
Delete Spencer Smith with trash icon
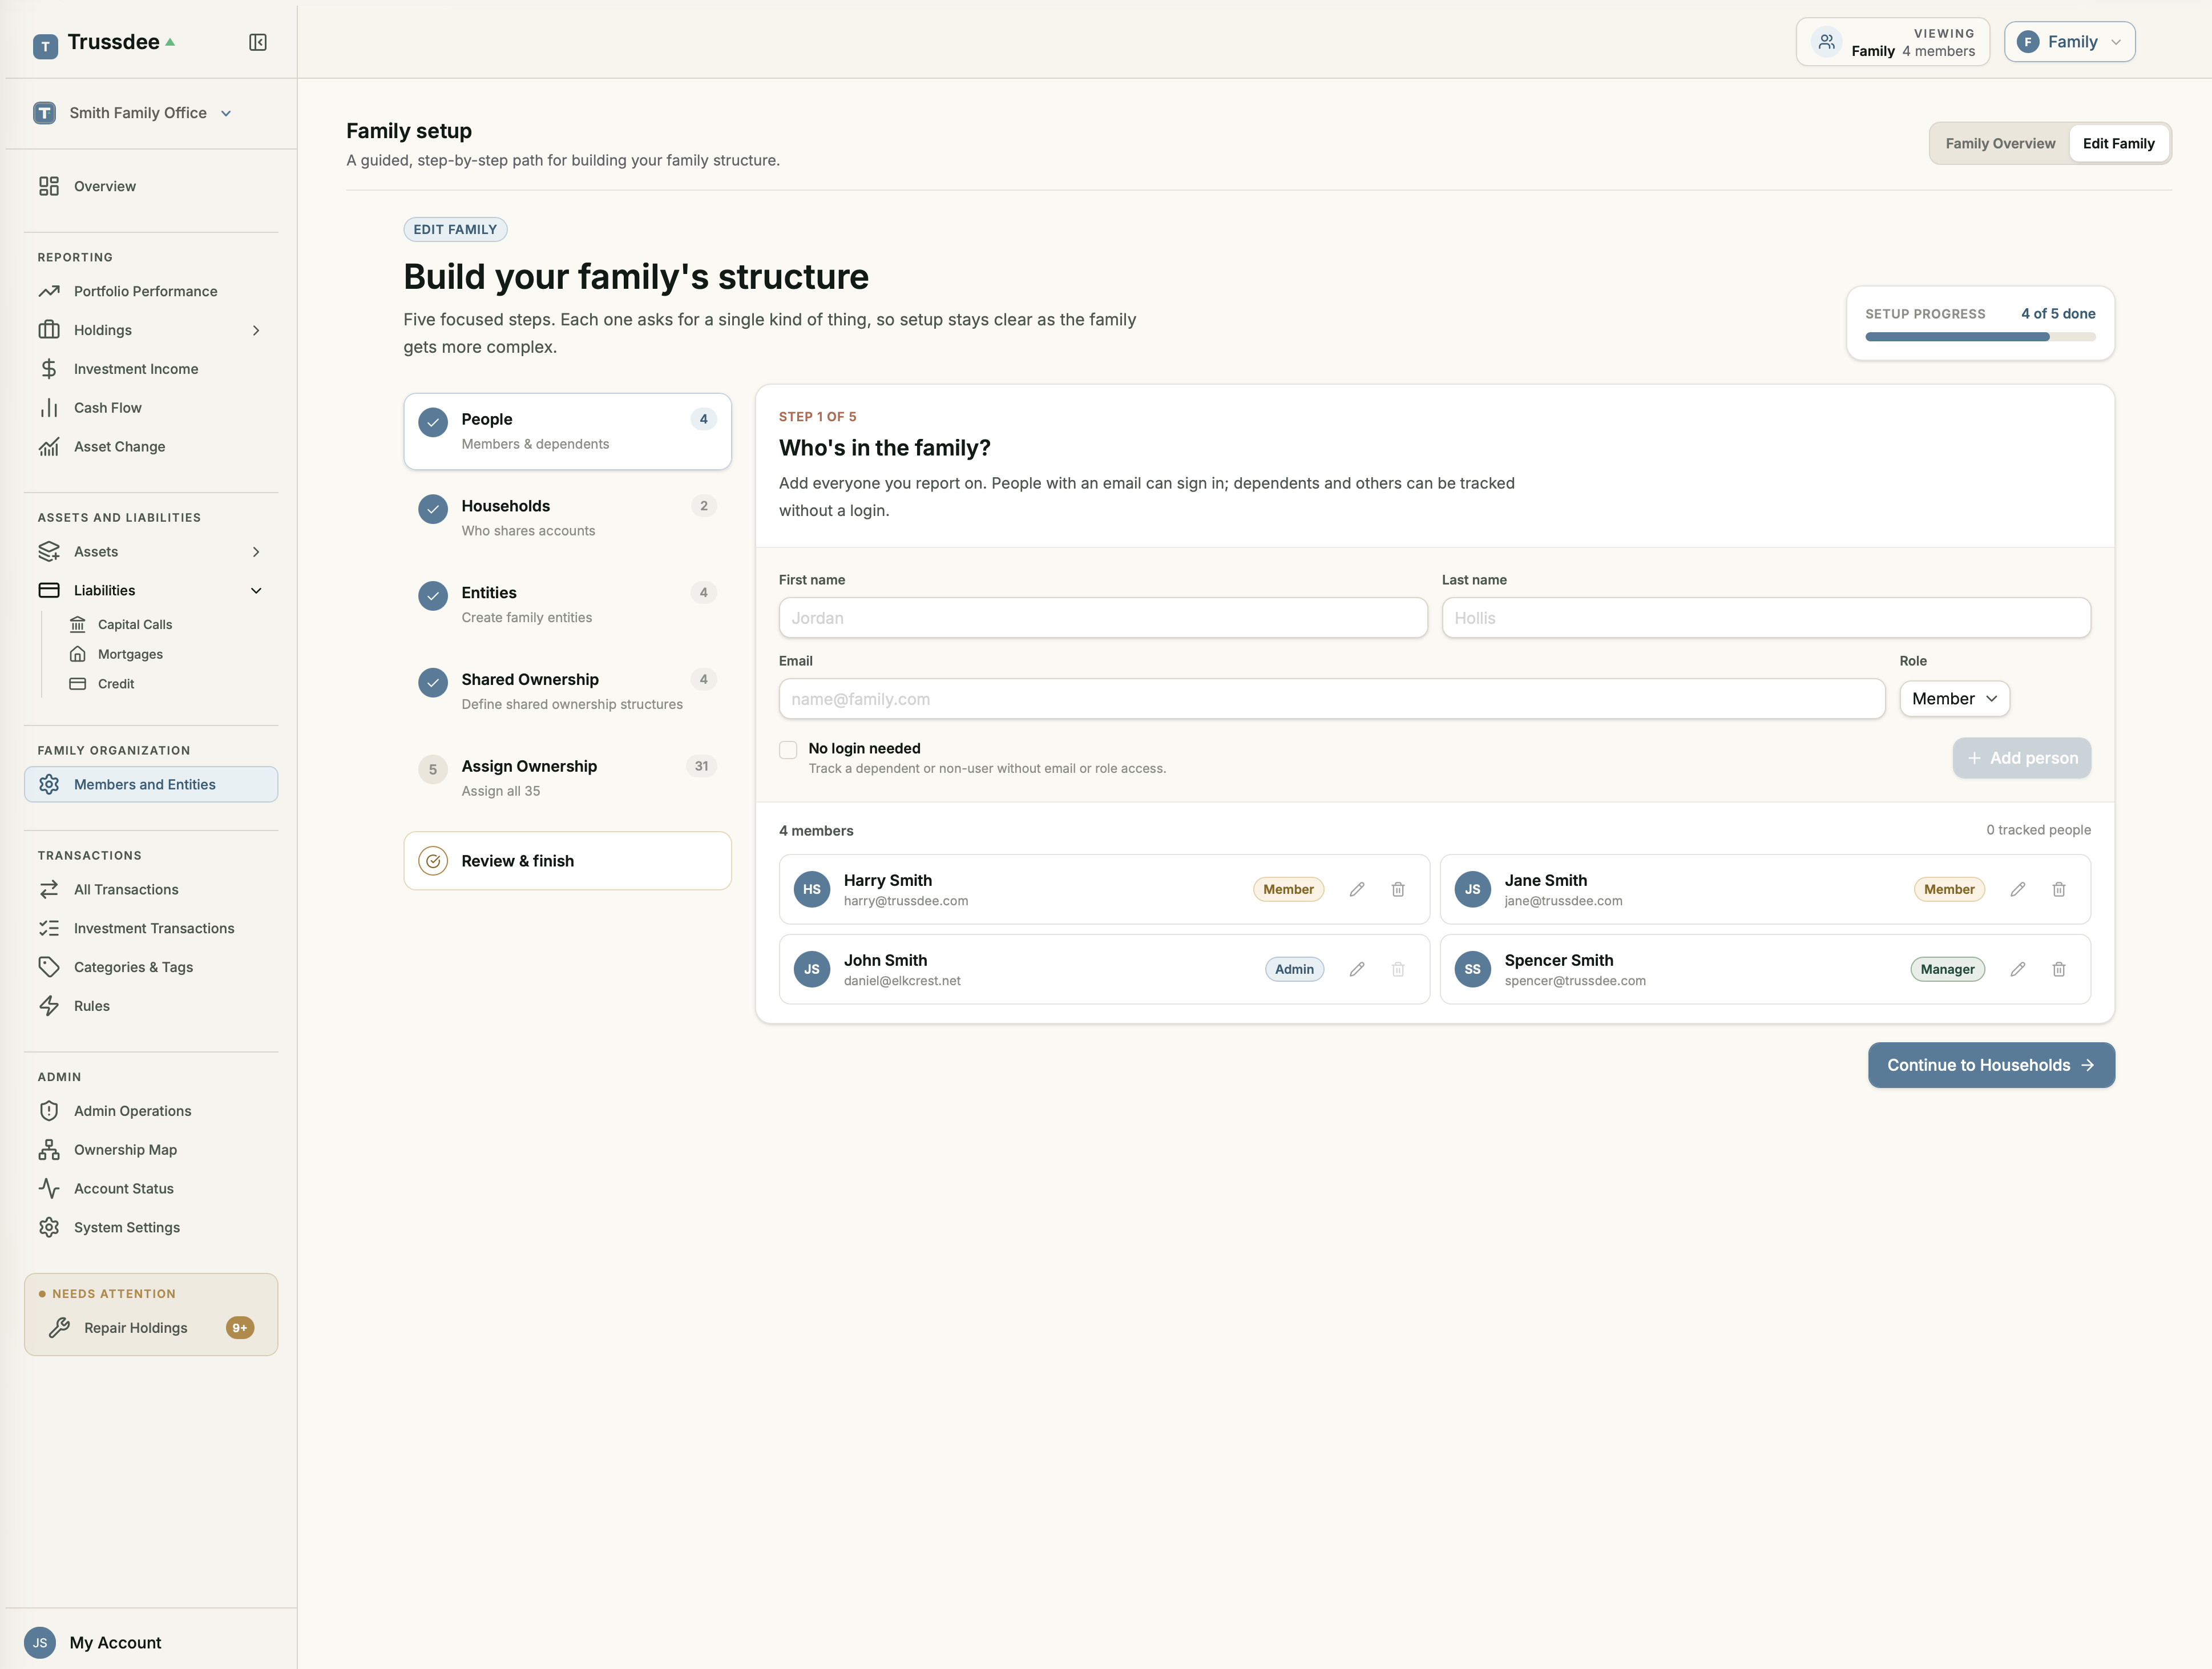tap(2059, 969)
